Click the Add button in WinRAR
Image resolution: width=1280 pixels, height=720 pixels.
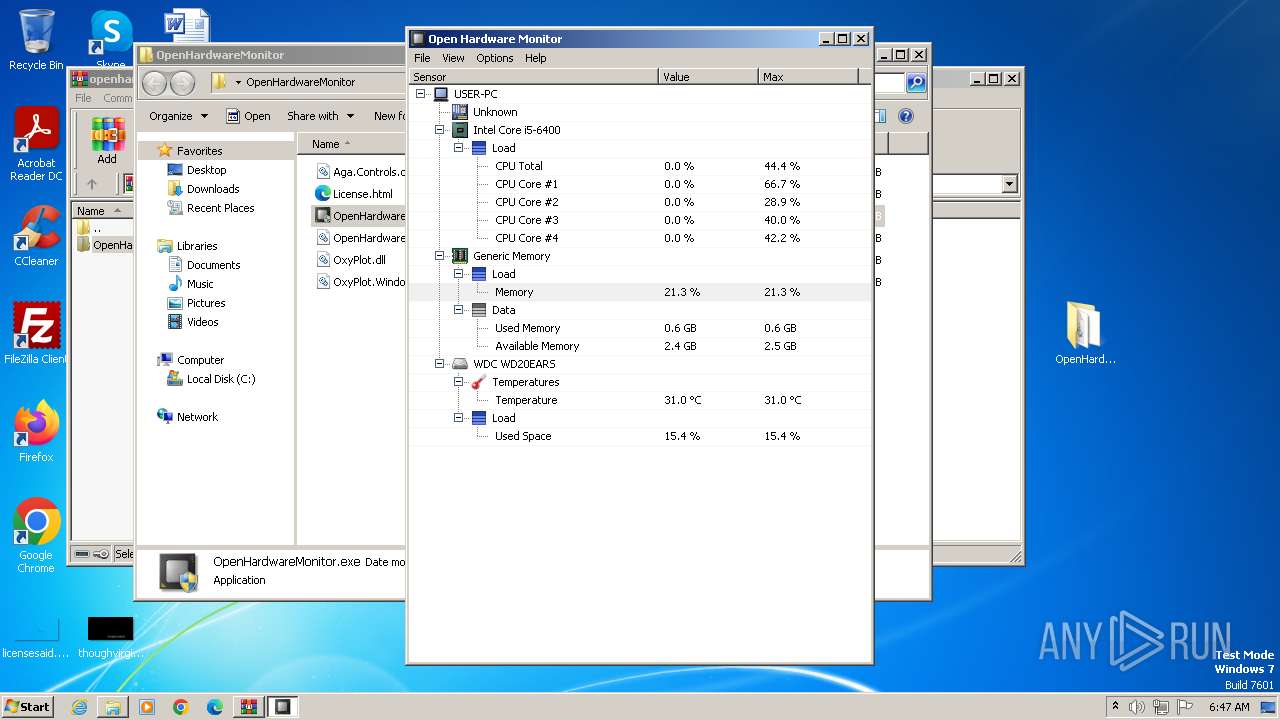click(107, 141)
